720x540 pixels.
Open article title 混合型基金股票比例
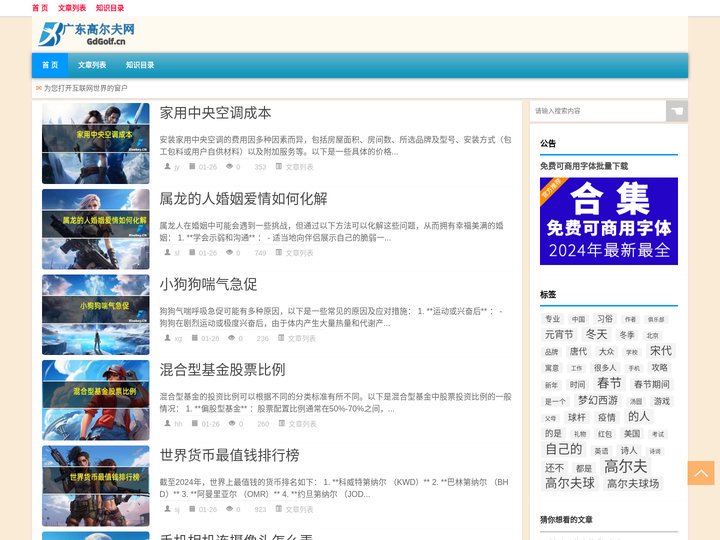point(223,370)
